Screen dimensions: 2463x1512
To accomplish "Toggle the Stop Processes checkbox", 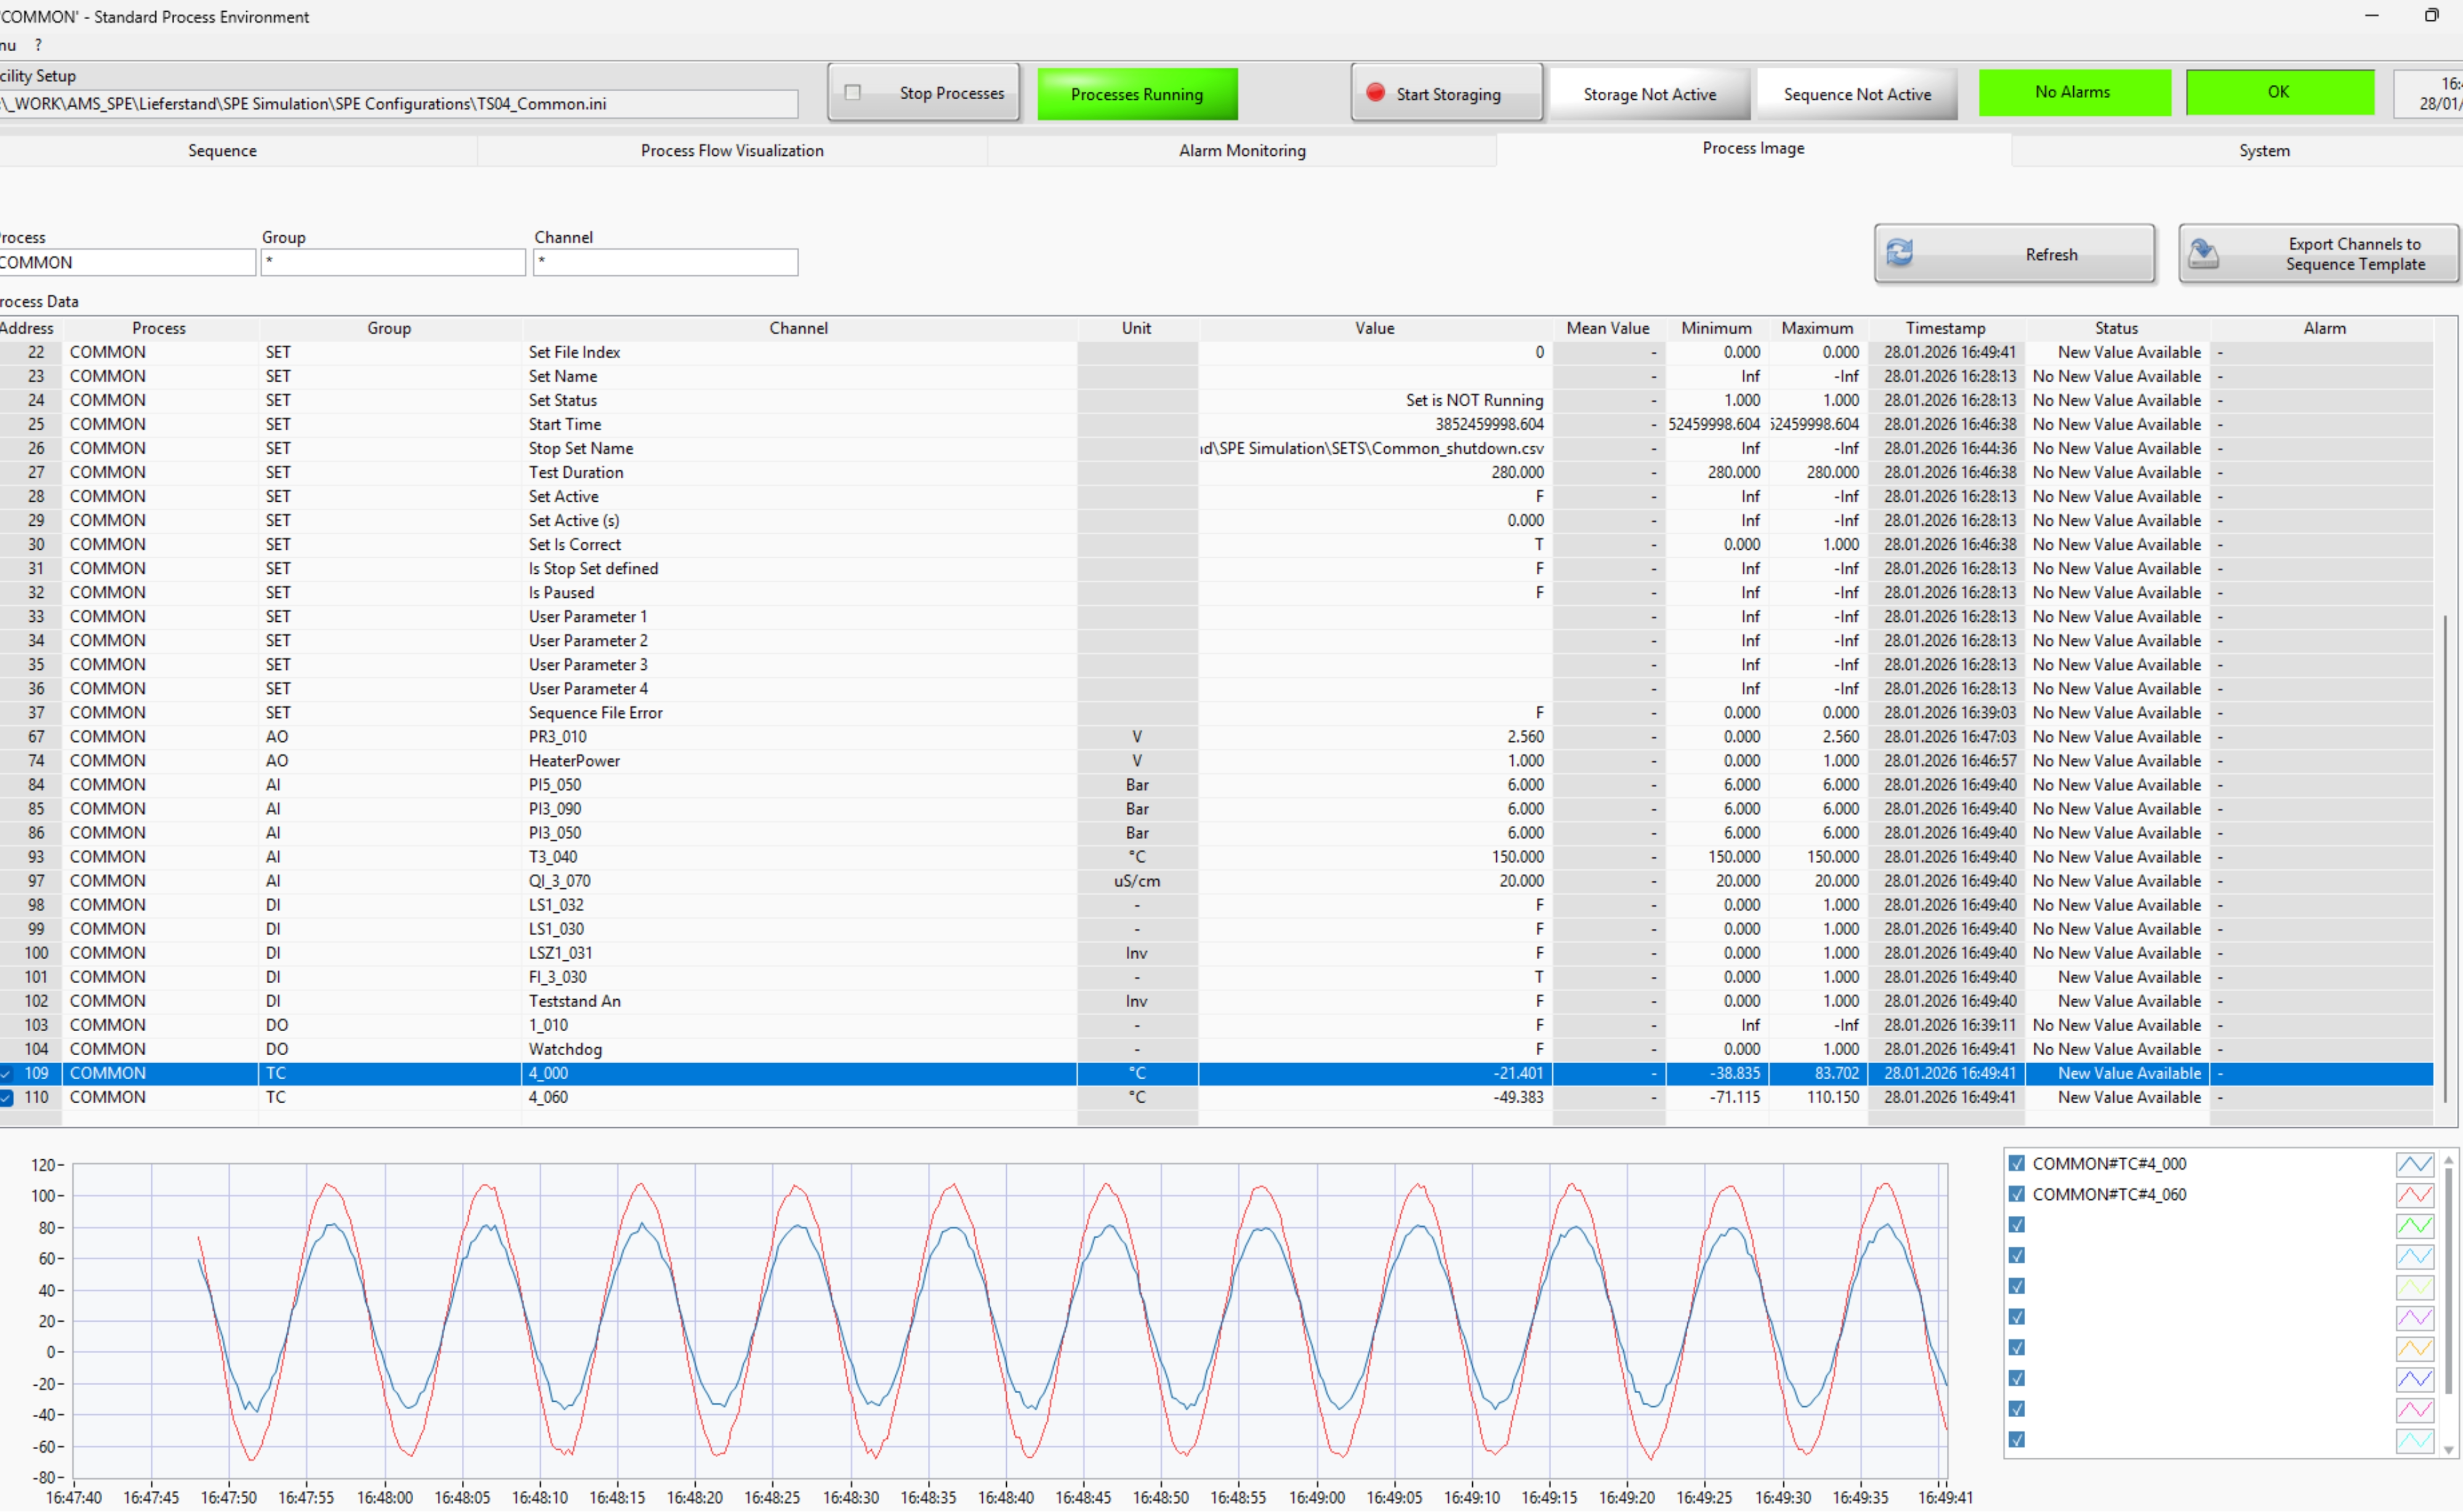I will (853, 92).
